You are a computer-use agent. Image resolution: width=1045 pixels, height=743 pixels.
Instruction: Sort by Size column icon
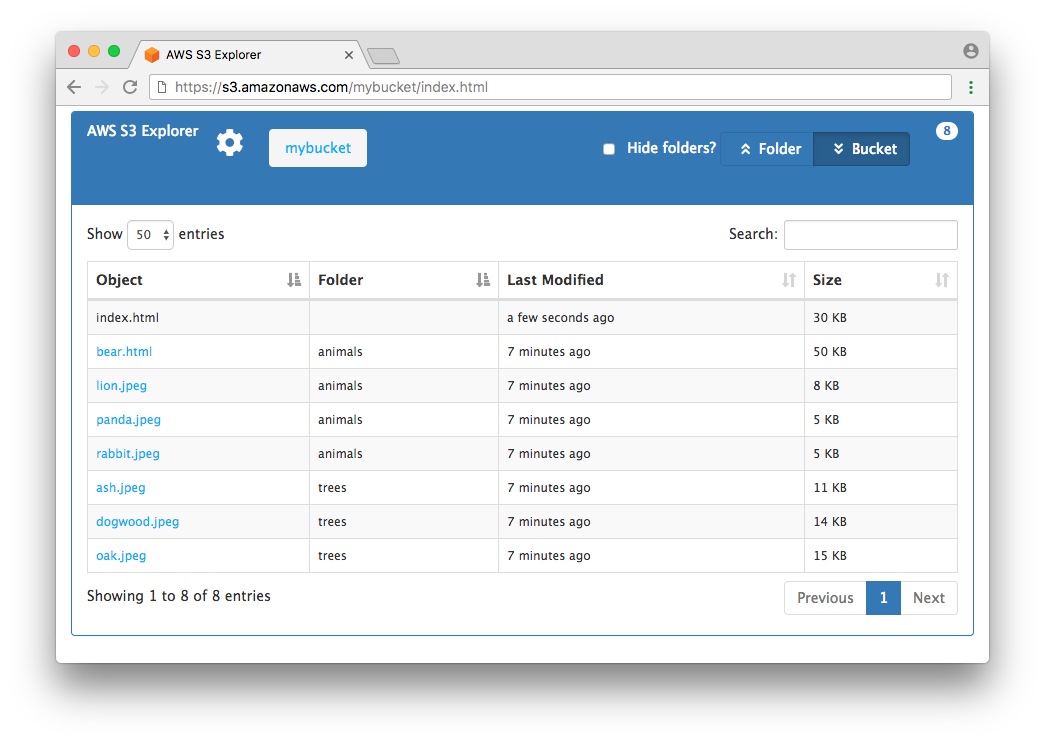942,280
